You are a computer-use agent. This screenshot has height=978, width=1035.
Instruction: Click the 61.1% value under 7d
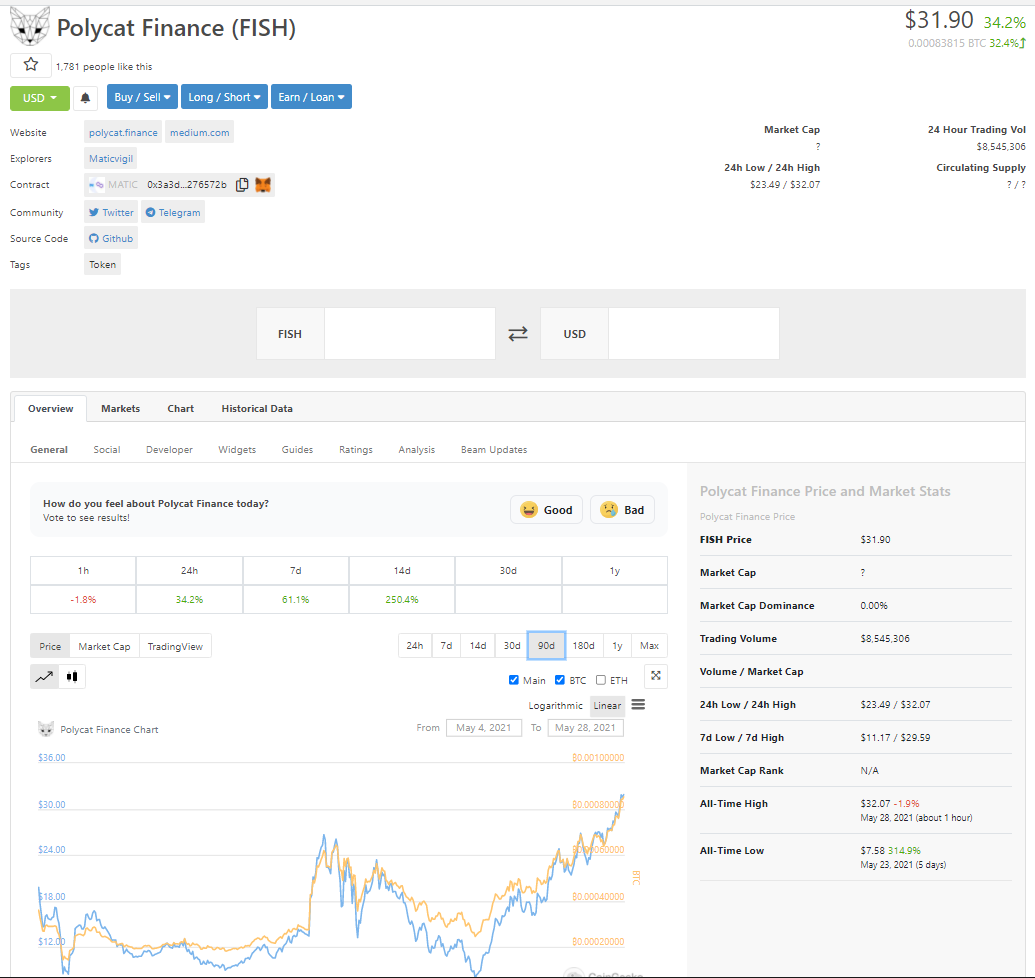pyautogui.click(x=296, y=599)
